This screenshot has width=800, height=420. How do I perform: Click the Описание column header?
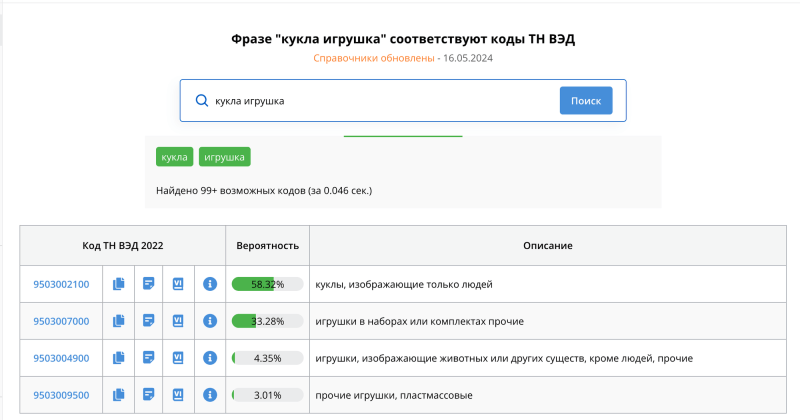tap(547, 245)
